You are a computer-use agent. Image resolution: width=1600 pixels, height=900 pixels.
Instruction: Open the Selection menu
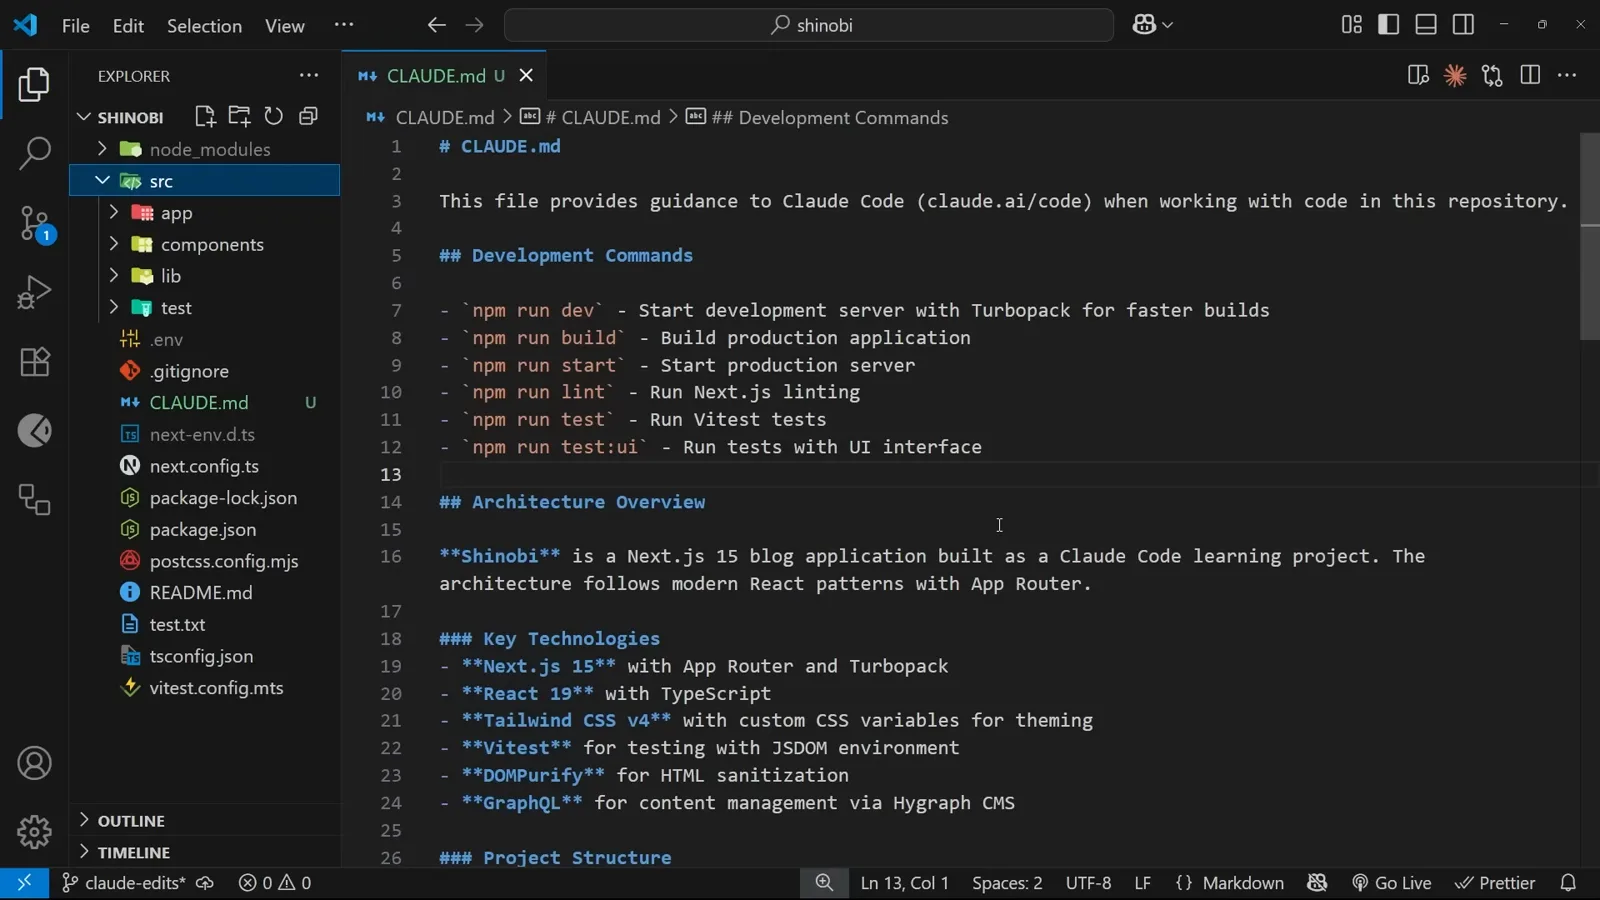click(x=204, y=25)
